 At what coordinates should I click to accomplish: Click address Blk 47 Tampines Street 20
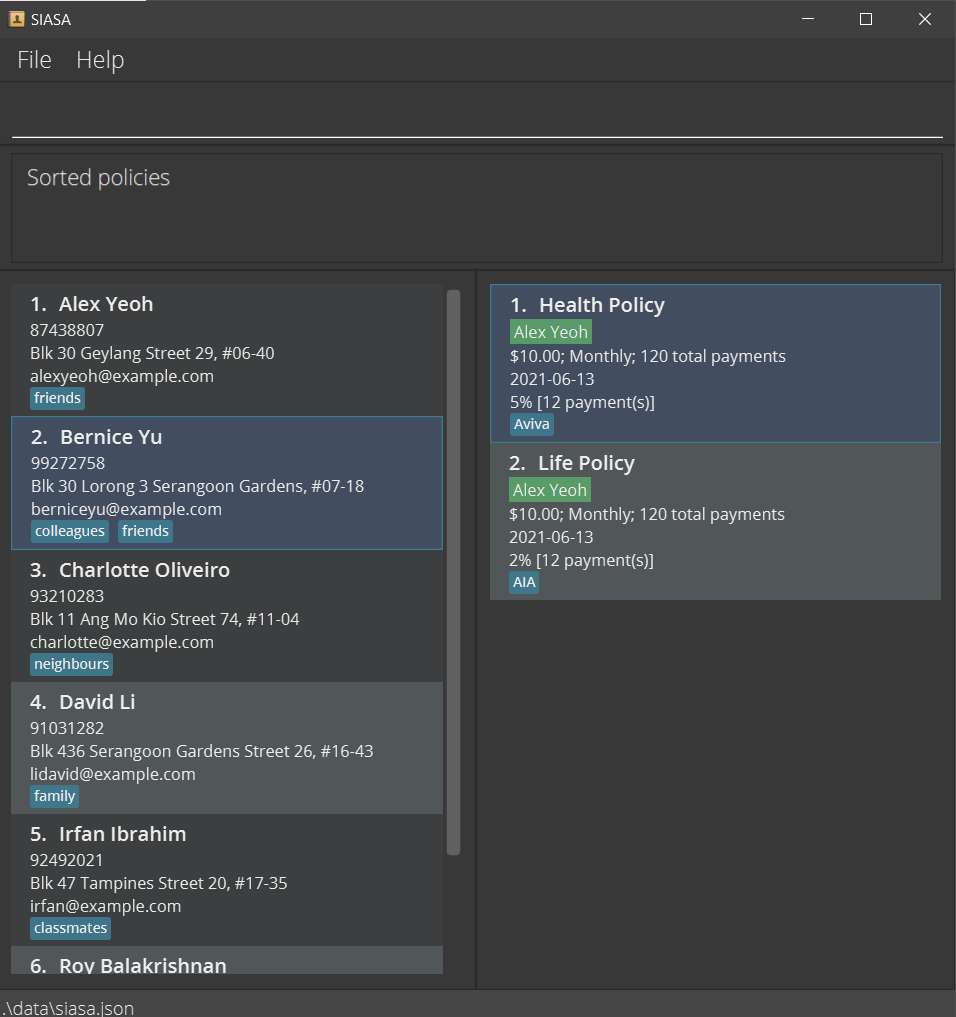159,883
